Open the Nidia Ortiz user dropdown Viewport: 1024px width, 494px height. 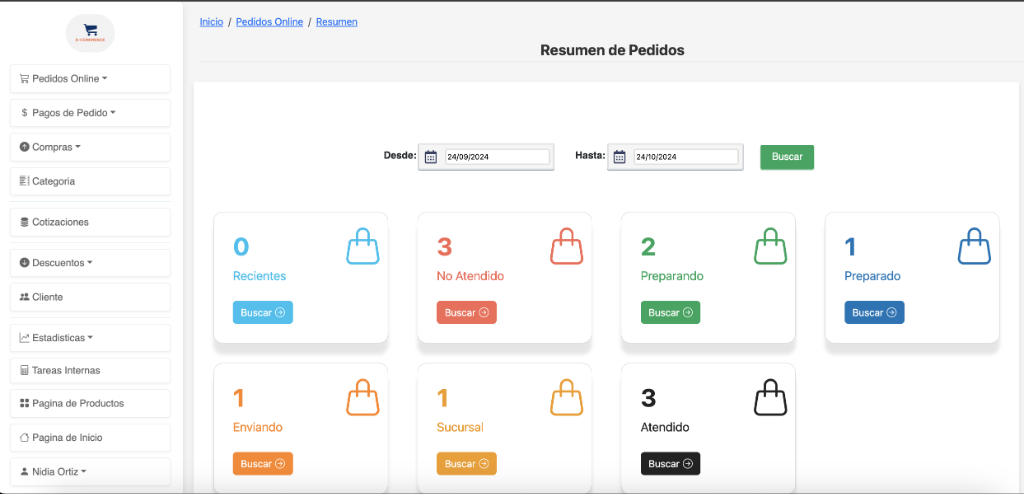click(x=90, y=470)
